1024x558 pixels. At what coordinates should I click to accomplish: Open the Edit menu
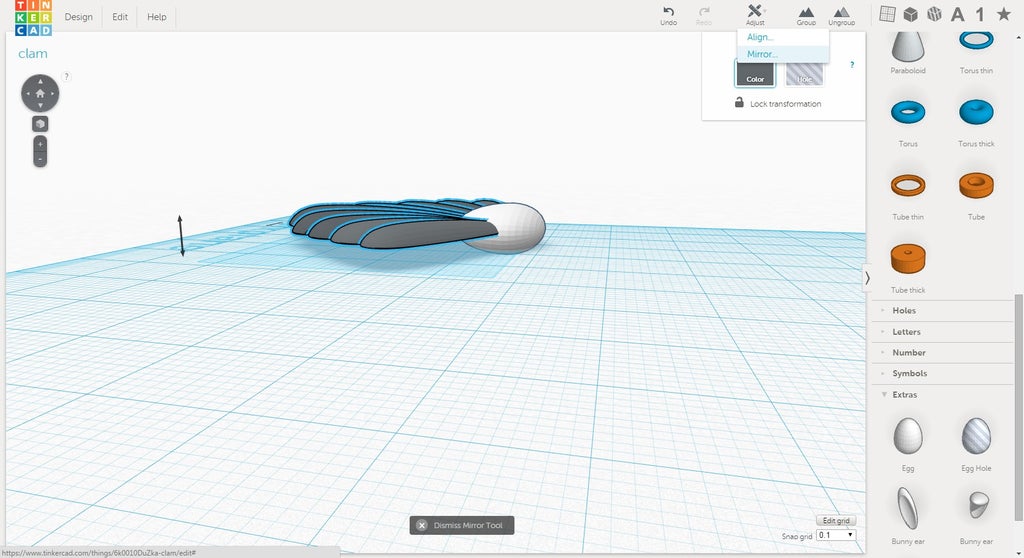click(x=120, y=17)
